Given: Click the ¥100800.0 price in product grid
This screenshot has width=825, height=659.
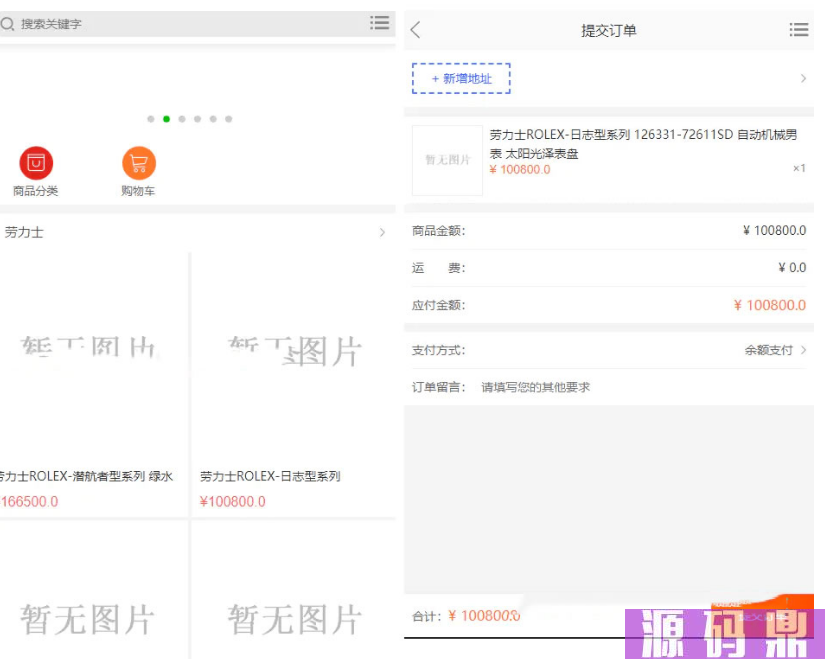Looking at the screenshot, I should point(233,502).
